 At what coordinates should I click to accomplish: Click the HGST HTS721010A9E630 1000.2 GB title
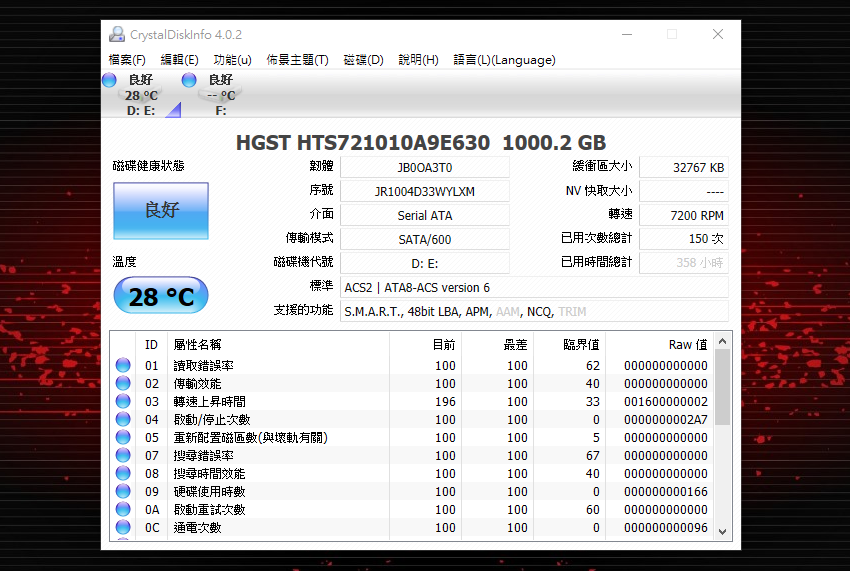(421, 143)
